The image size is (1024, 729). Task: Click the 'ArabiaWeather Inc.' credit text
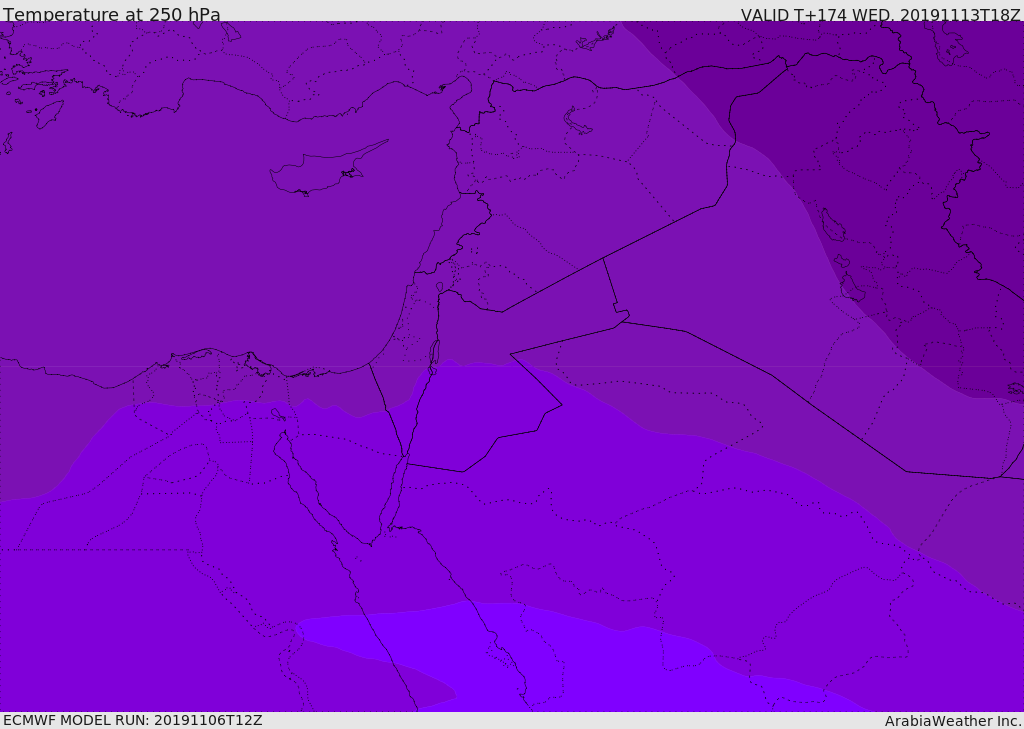953,721
